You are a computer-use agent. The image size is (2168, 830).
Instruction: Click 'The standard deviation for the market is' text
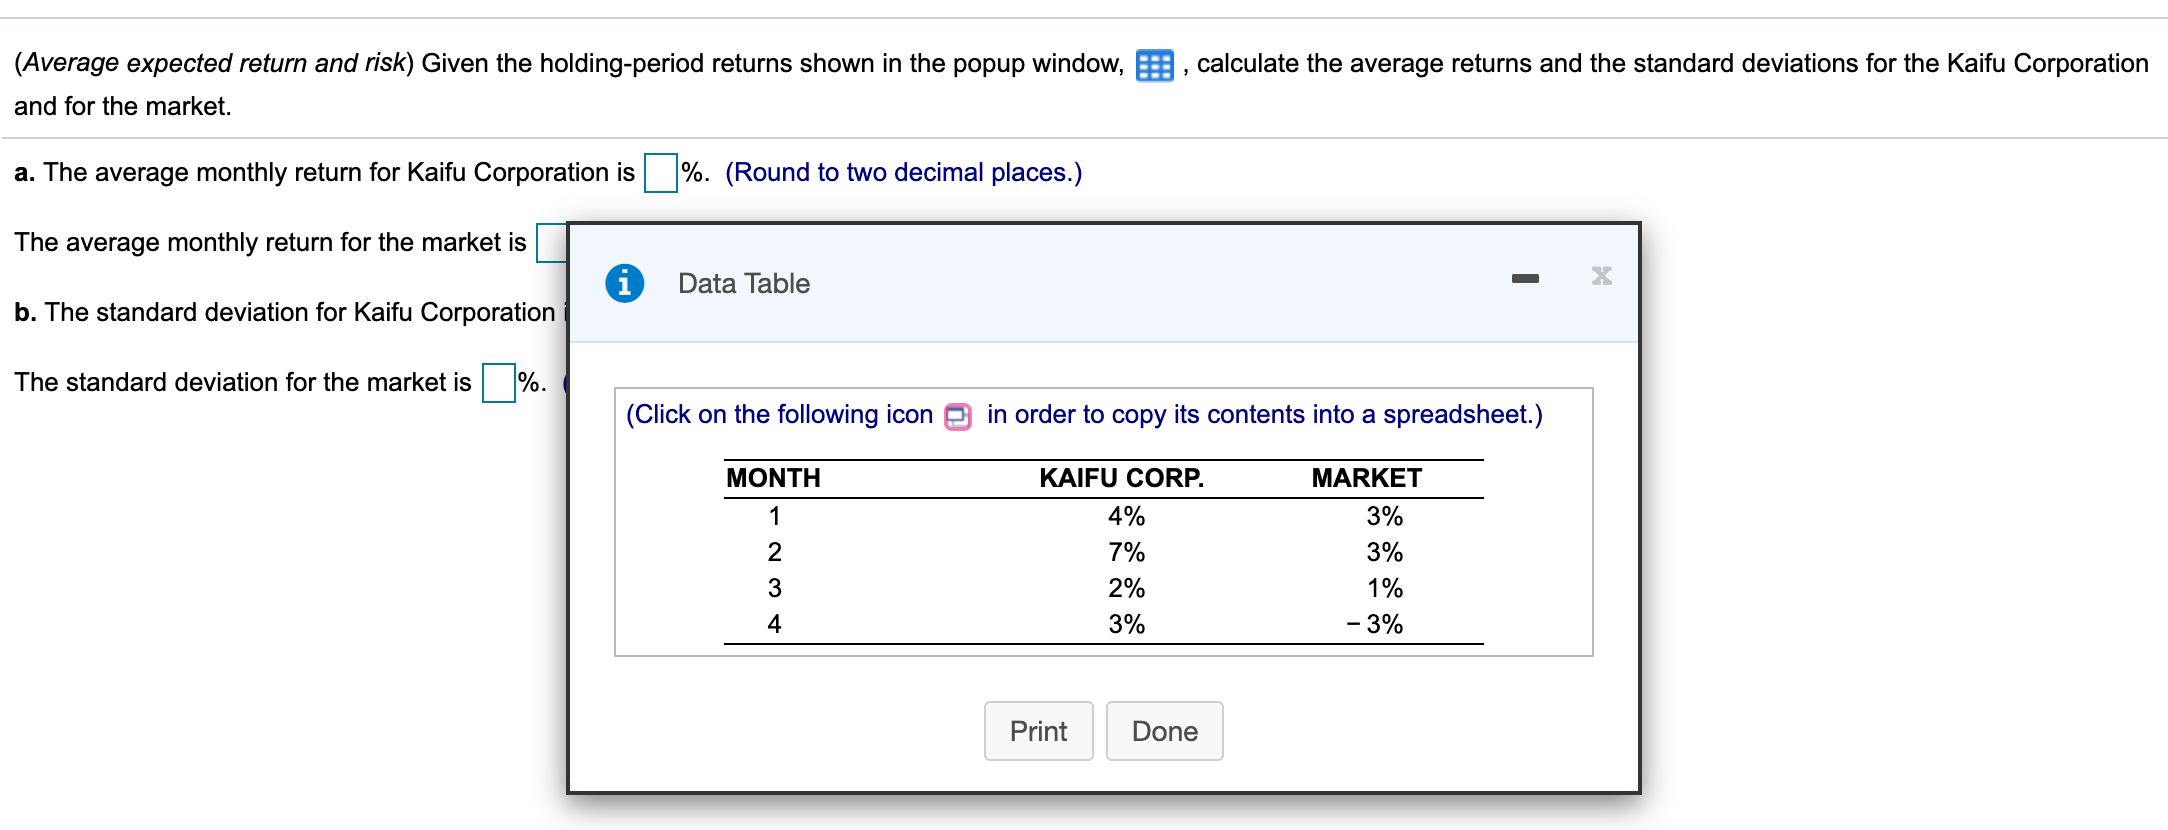pyautogui.click(x=243, y=383)
